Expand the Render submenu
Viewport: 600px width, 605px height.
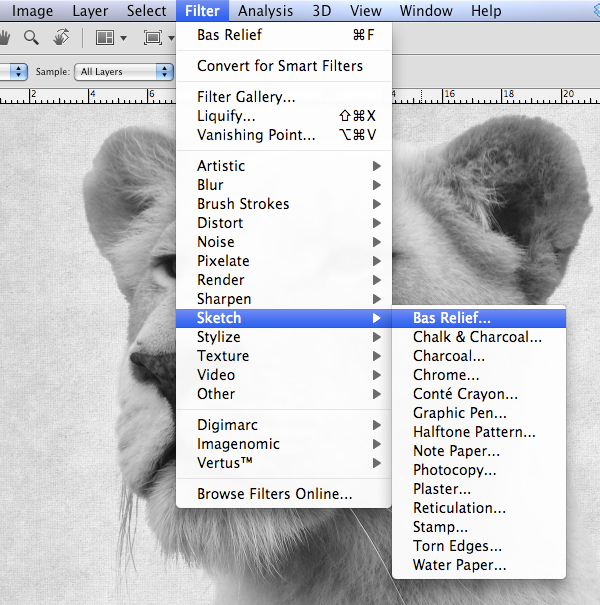tap(284, 280)
